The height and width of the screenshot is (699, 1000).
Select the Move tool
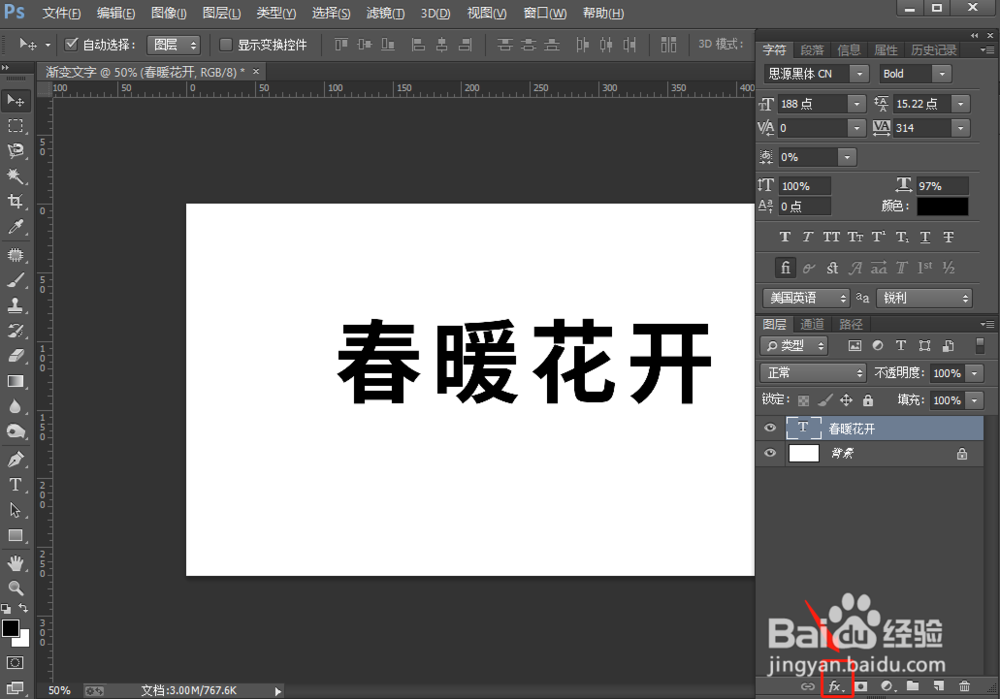click(15, 100)
